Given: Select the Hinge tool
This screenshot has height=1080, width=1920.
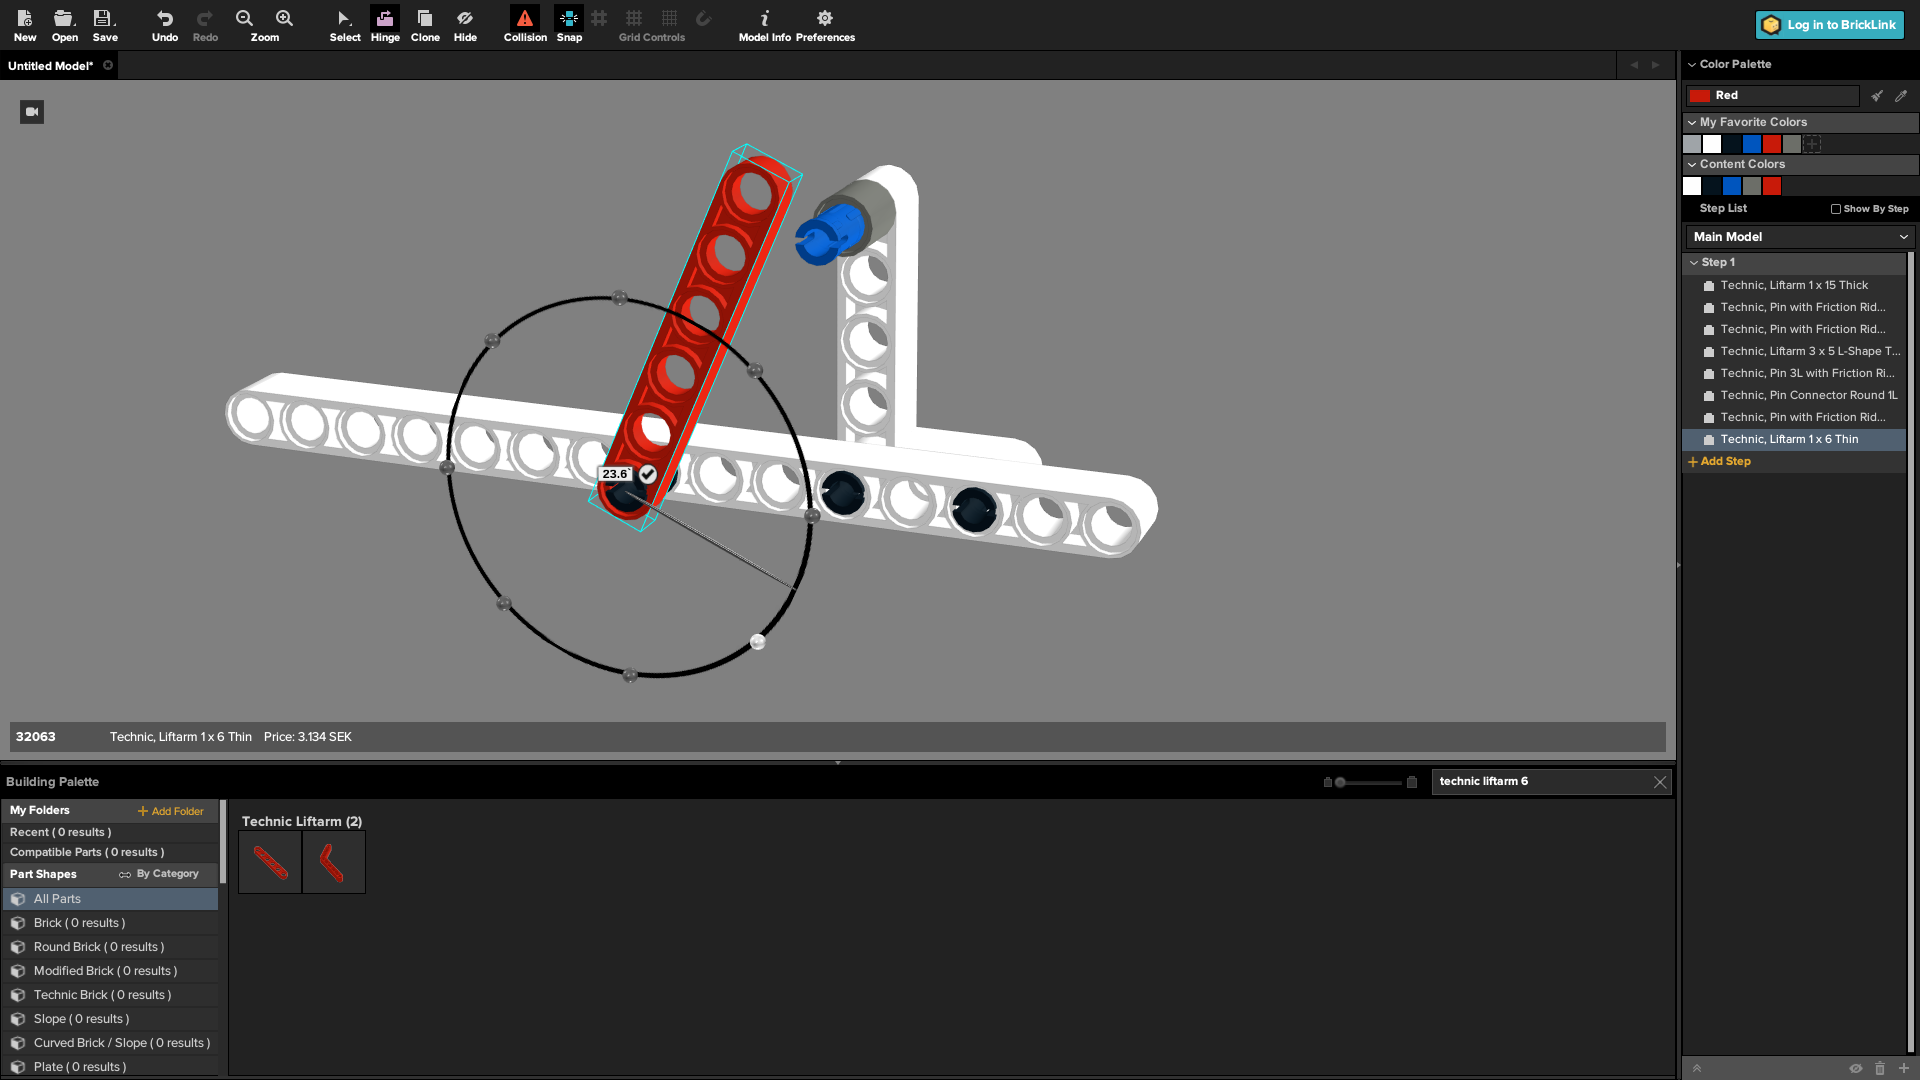Looking at the screenshot, I should pos(385,24).
